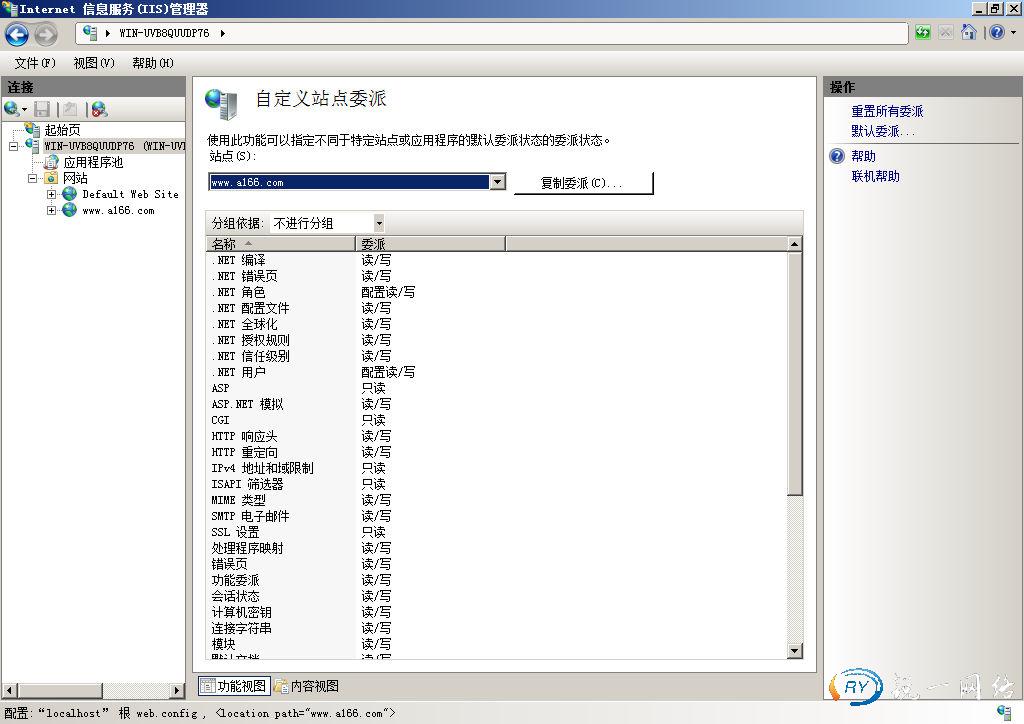Open the 站点 dropdown showing www.a166.com

click(x=495, y=182)
